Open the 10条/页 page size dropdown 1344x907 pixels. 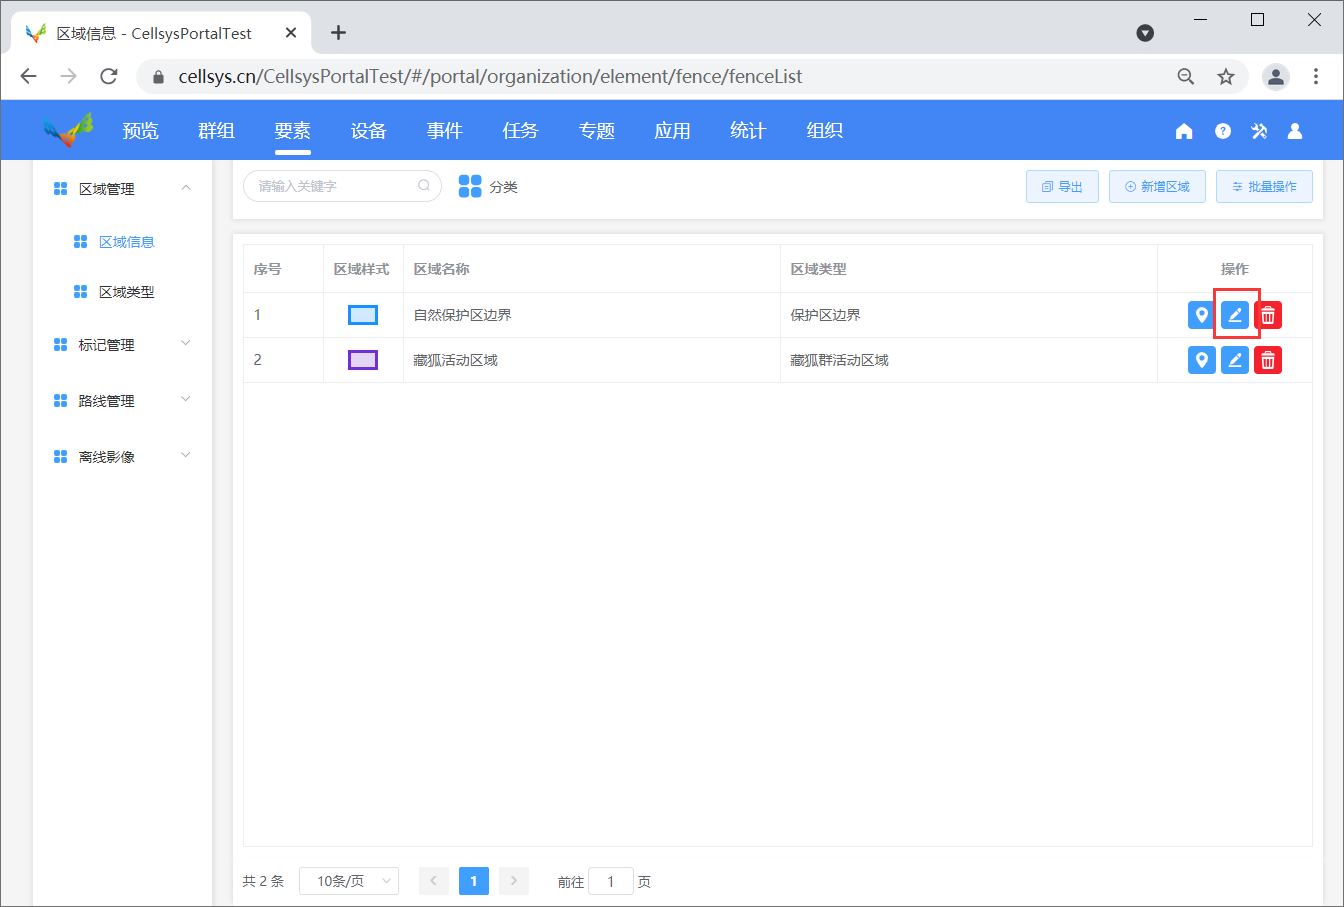click(x=349, y=881)
